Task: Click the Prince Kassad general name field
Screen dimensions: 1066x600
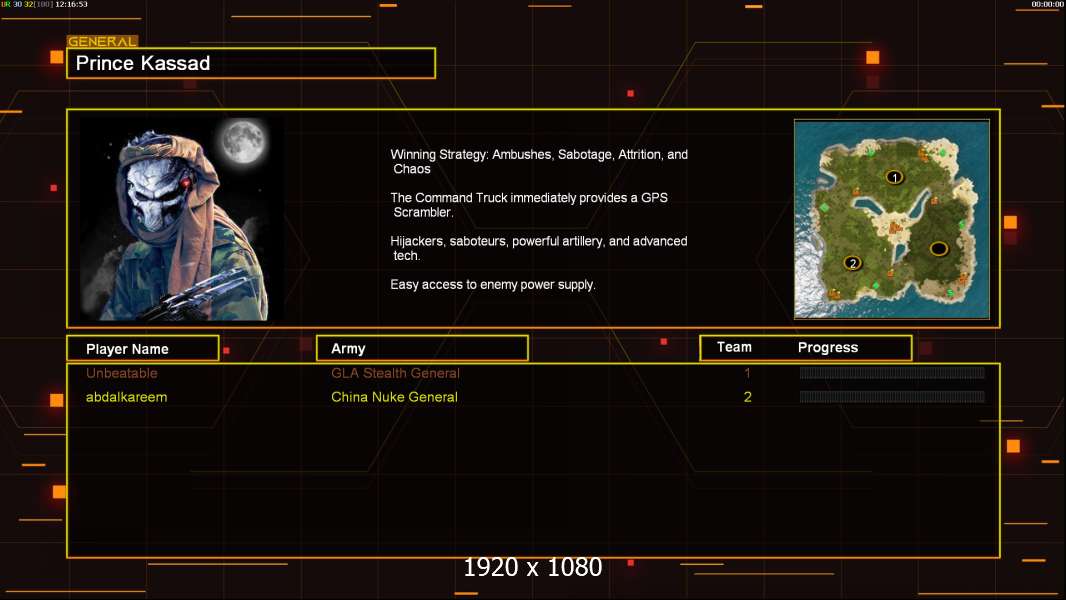Action: (x=251, y=63)
